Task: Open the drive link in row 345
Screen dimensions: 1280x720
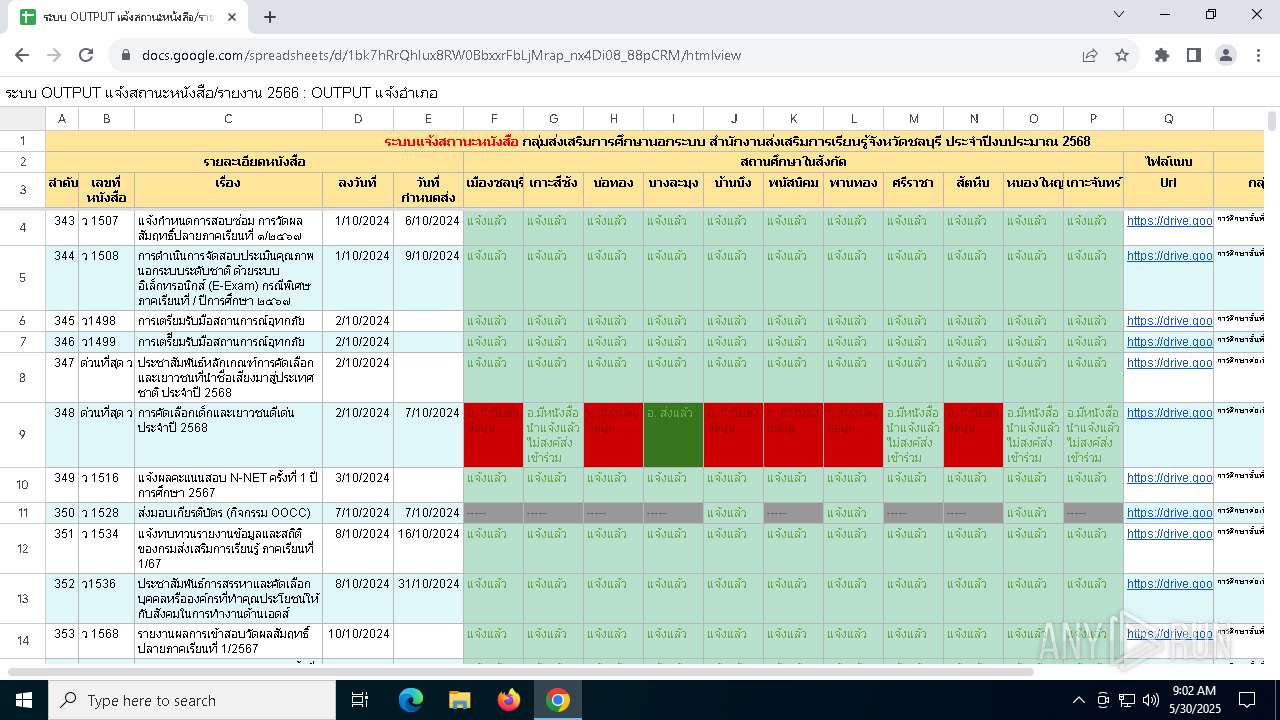Action: point(1169,321)
